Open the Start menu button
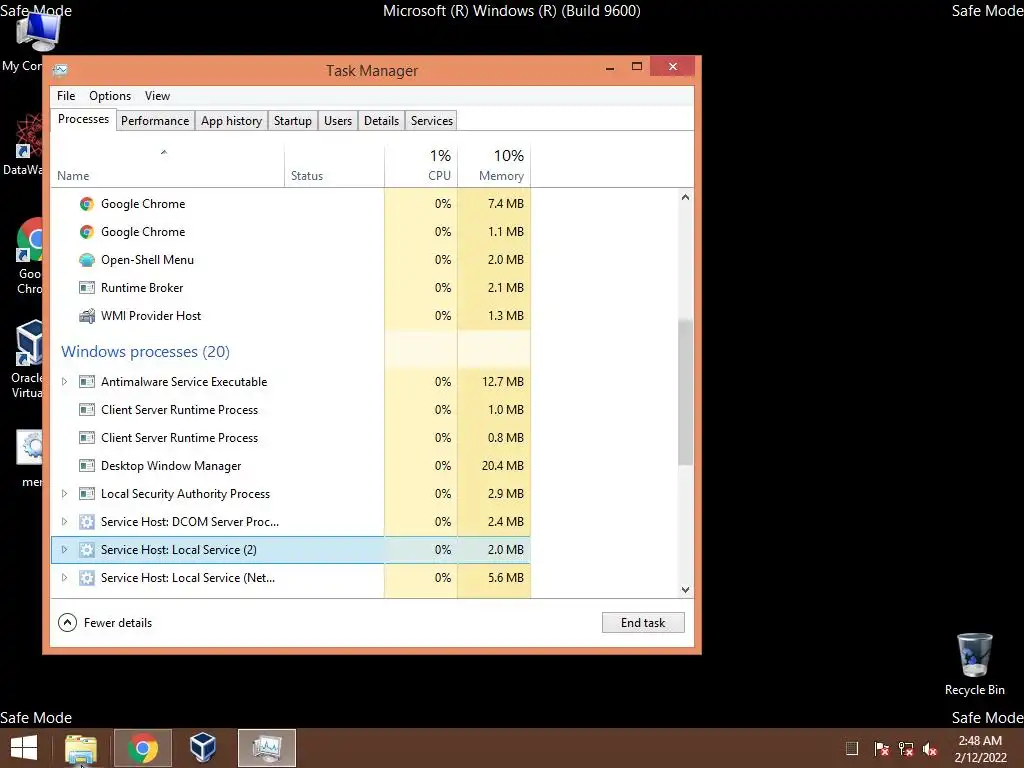The height and width of the screenshot is (768, 1024). (x=24, y=748)
